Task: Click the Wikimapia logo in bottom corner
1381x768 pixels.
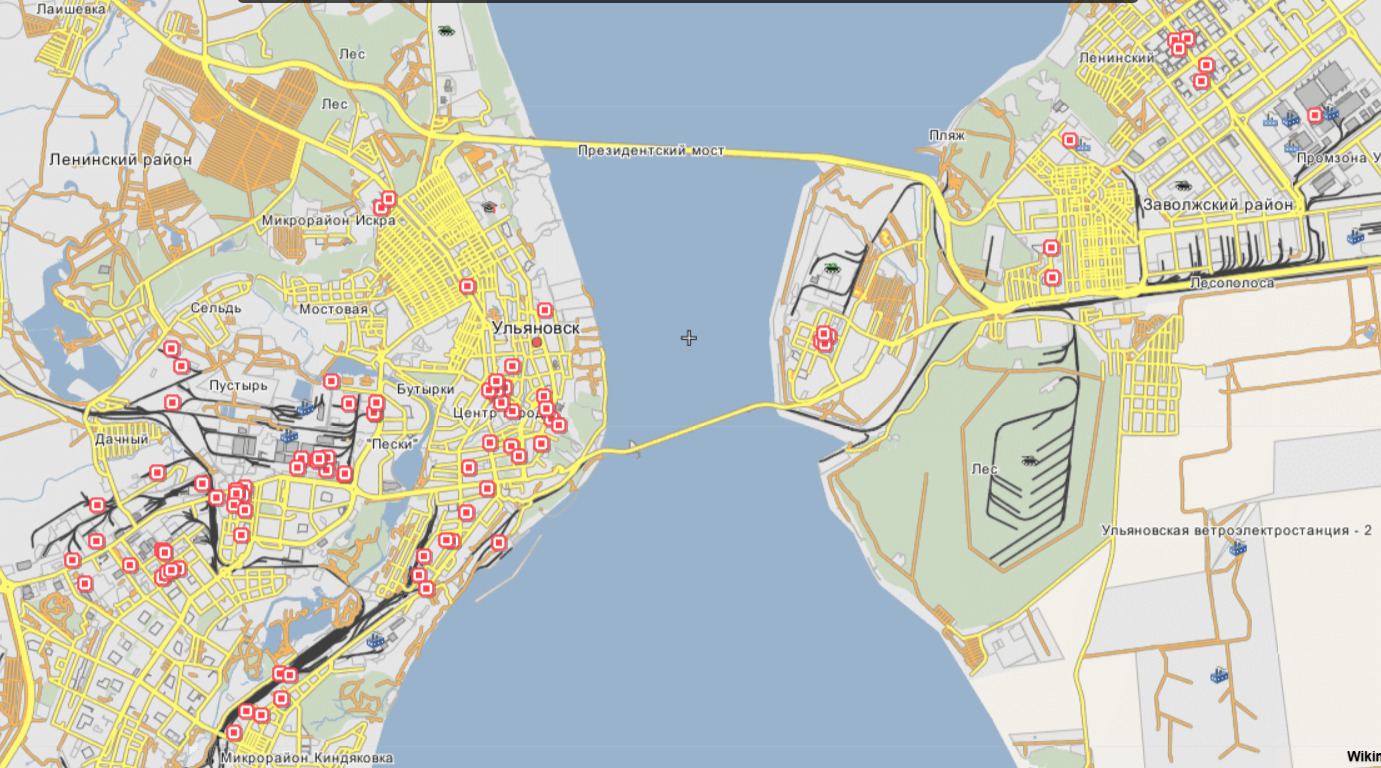Action: [1363, 757]
